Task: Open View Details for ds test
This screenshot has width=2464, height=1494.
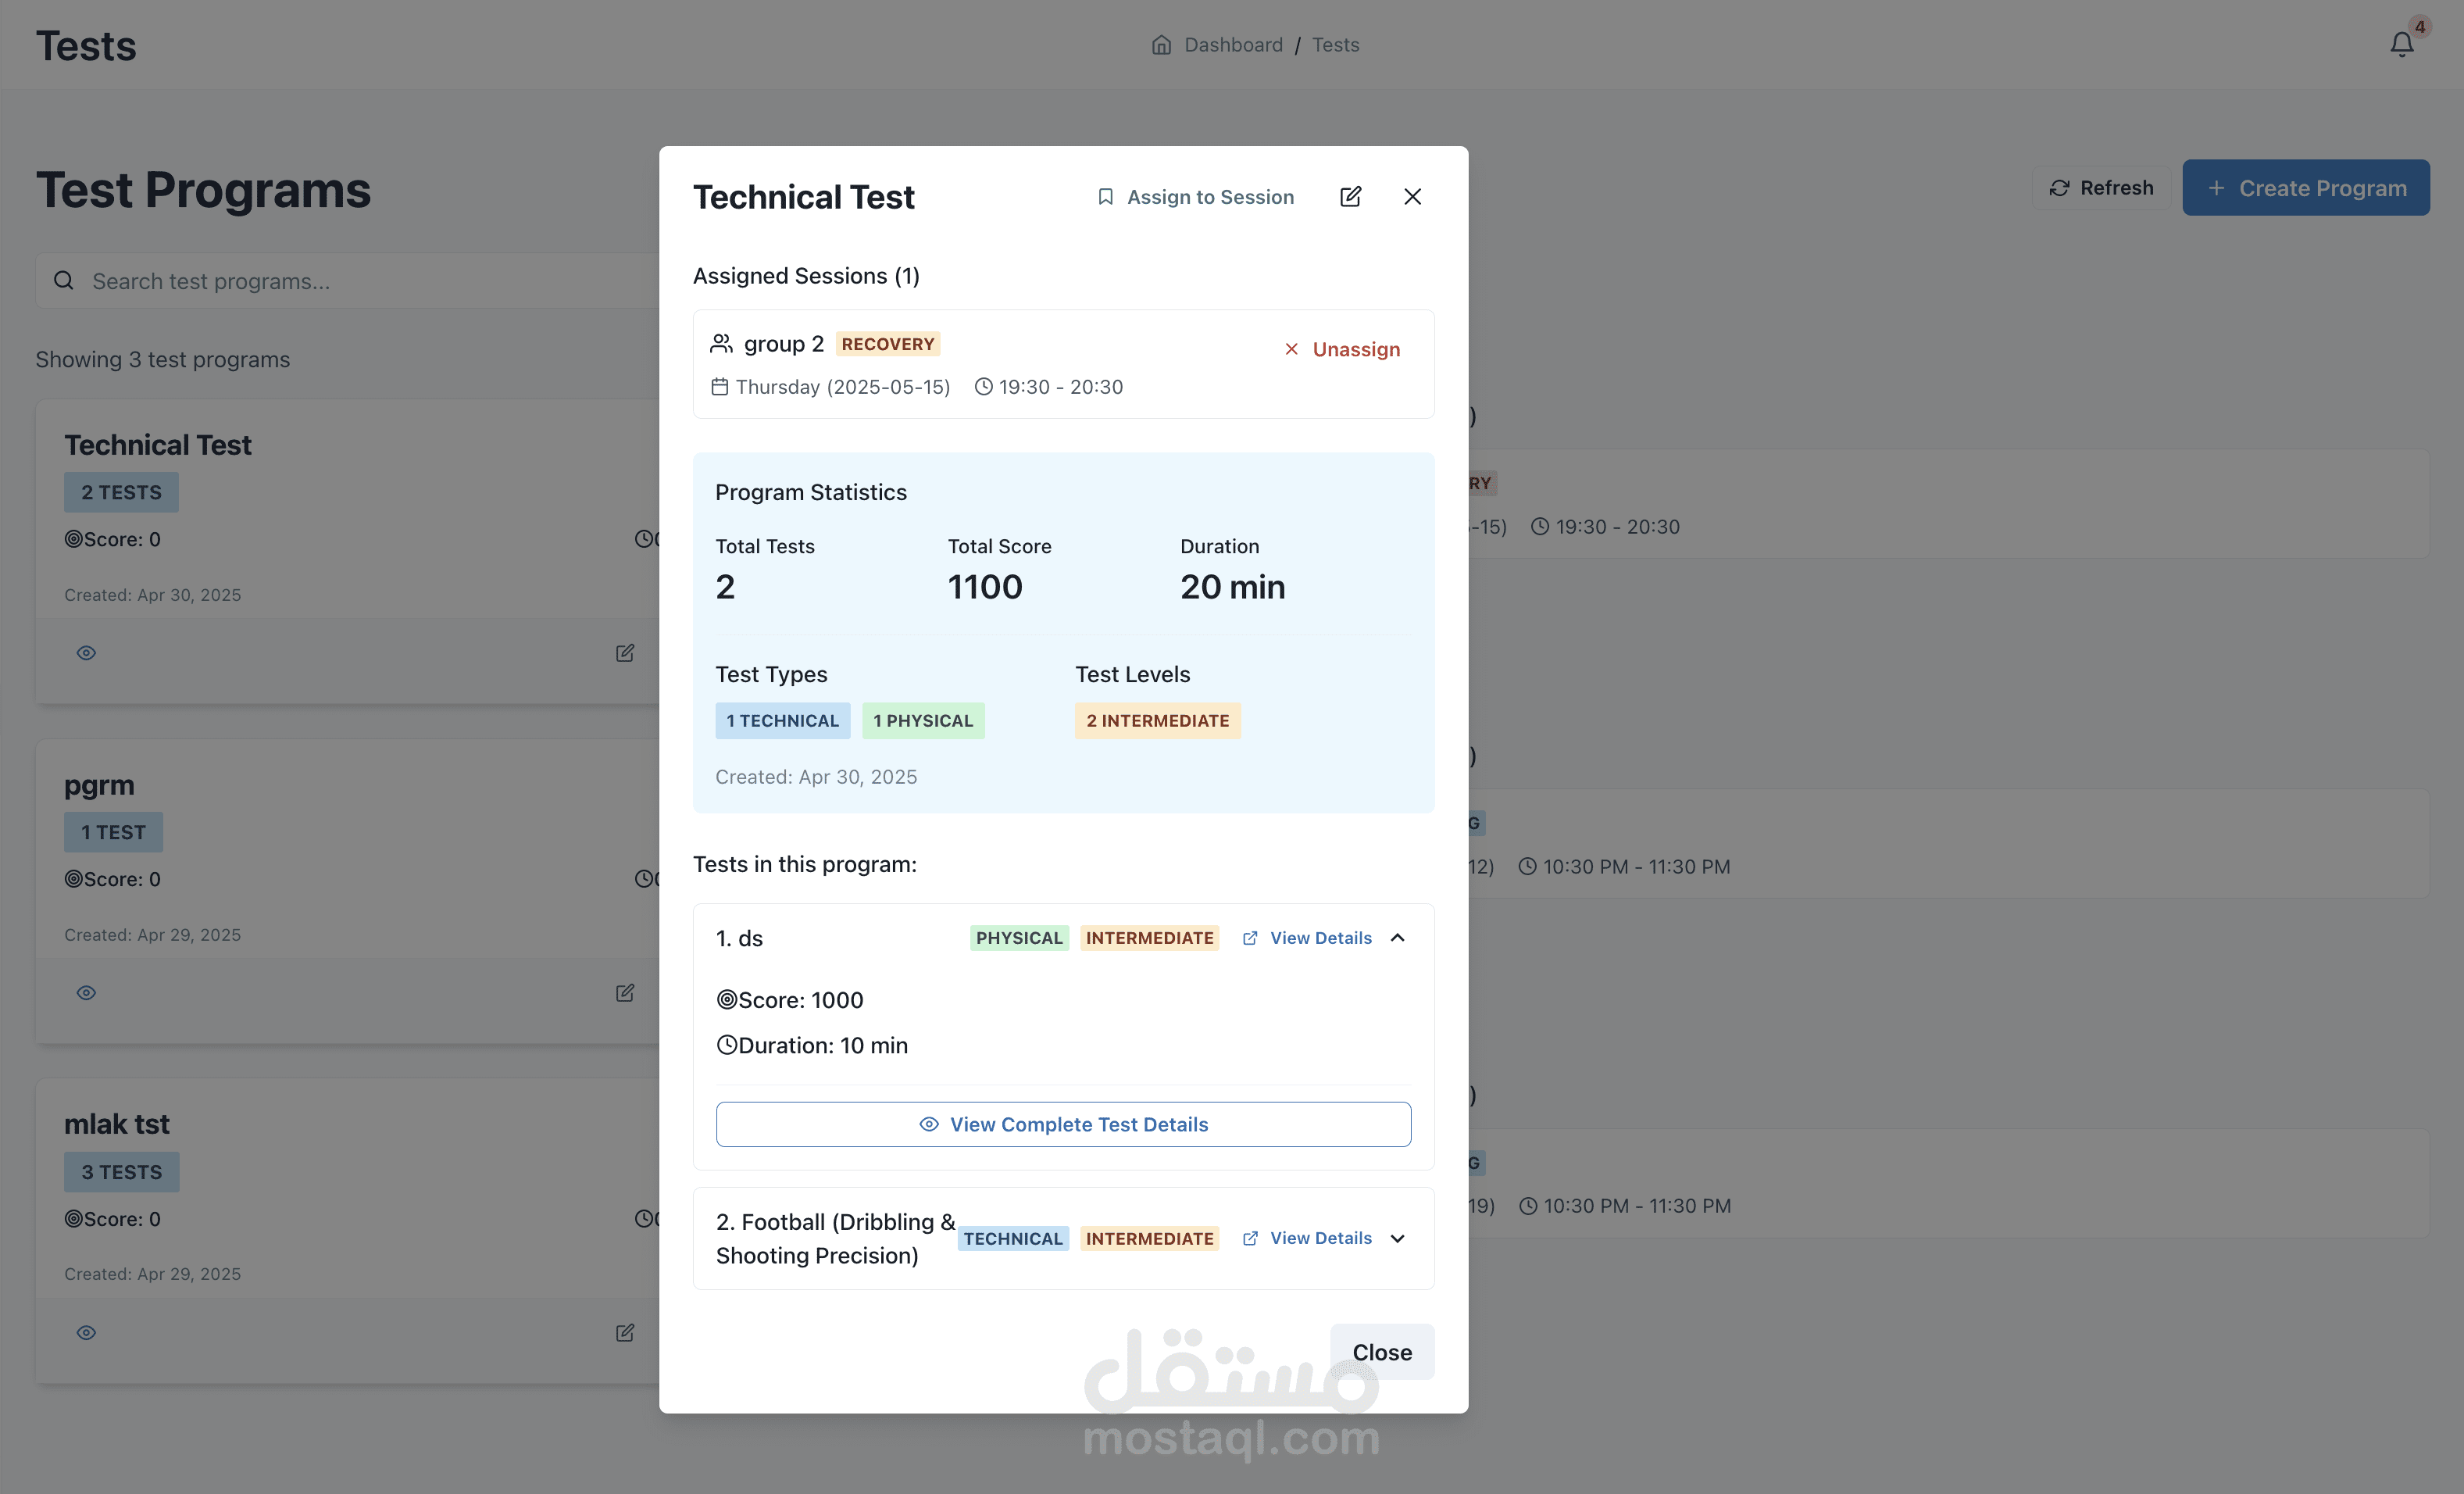Action: [x=1307, y=937]
